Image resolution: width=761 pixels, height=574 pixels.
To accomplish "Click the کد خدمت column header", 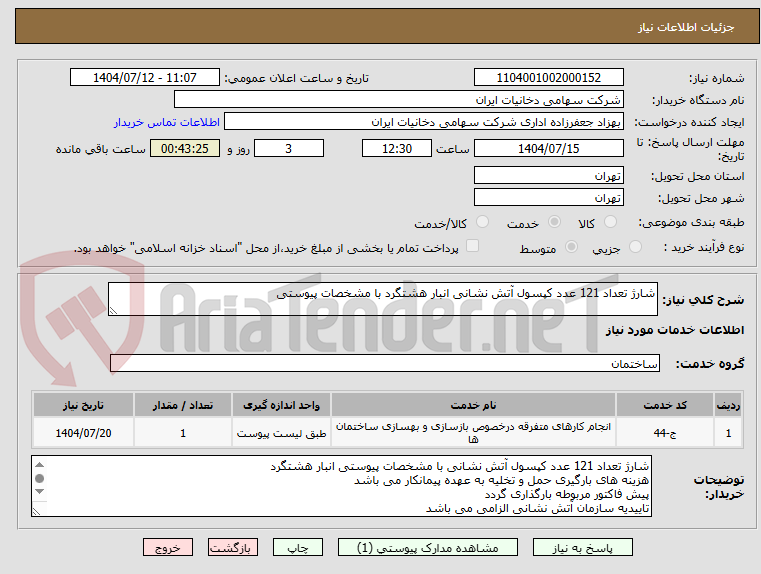I will [665, 405].
